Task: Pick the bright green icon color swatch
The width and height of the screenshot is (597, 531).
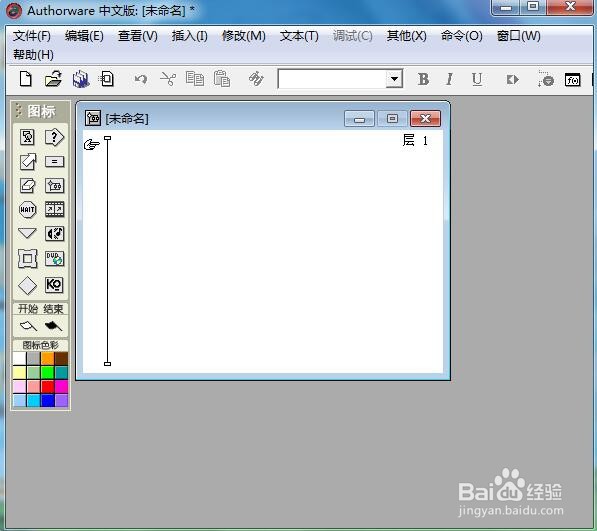Action: click(48, 372)
